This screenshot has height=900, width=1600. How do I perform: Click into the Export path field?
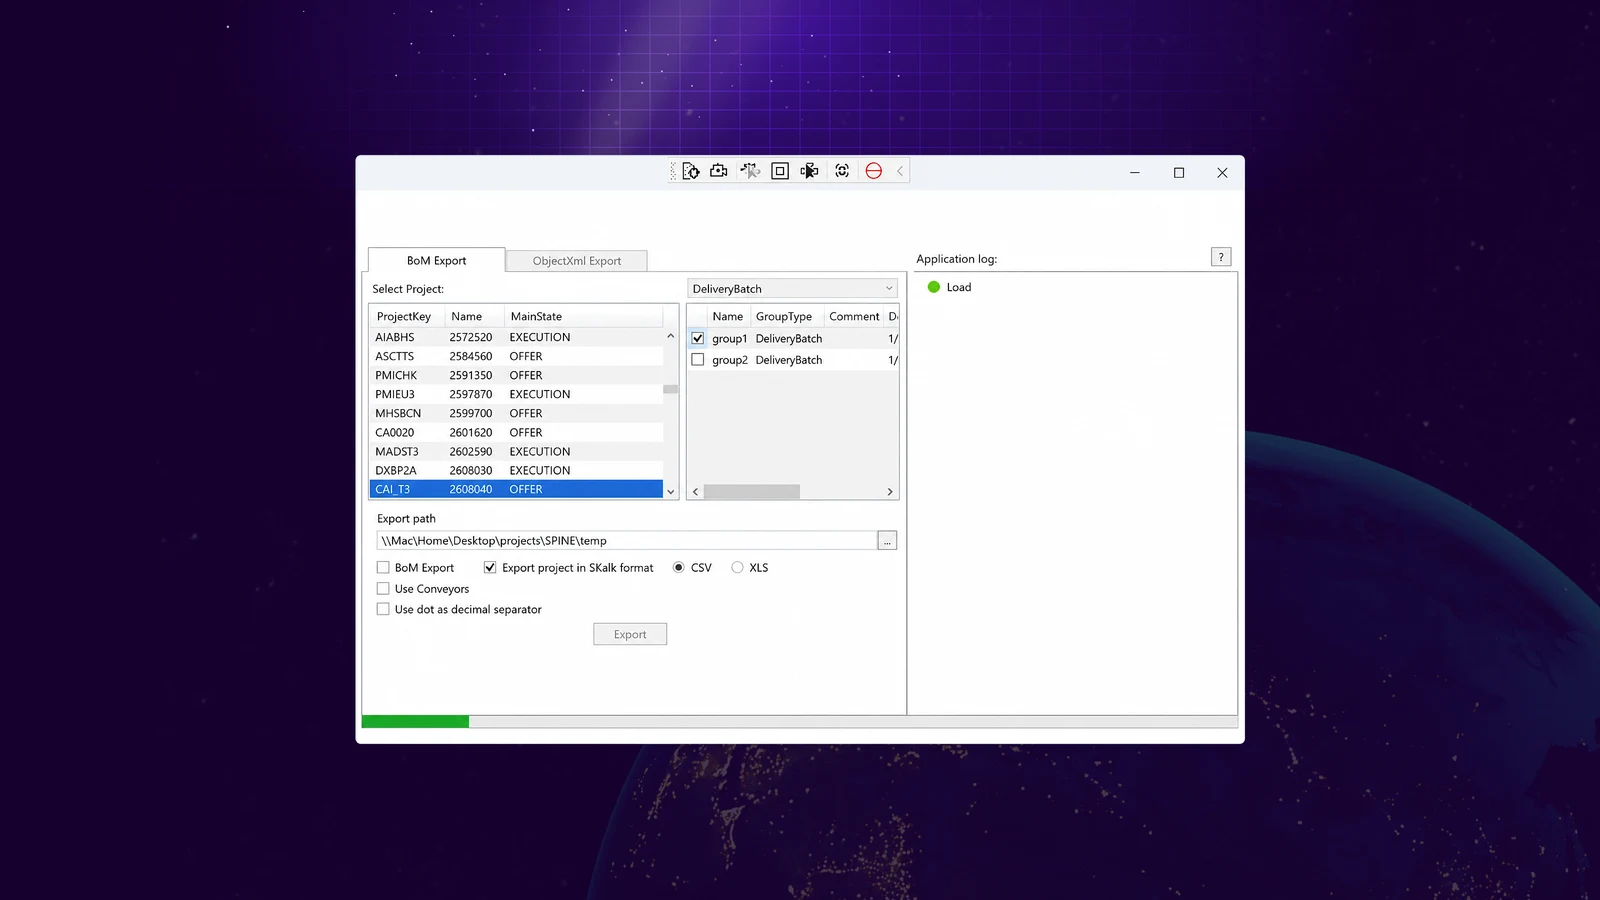point(627,541)
